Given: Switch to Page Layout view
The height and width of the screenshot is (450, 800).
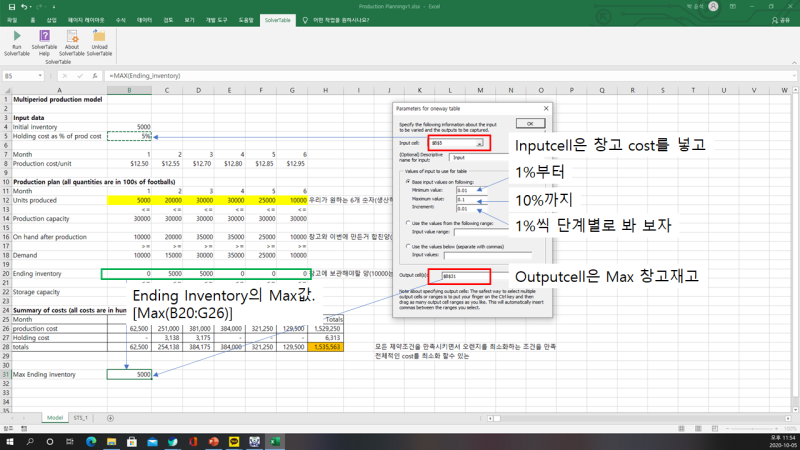Looking at the screenshot, I should 698,429.
